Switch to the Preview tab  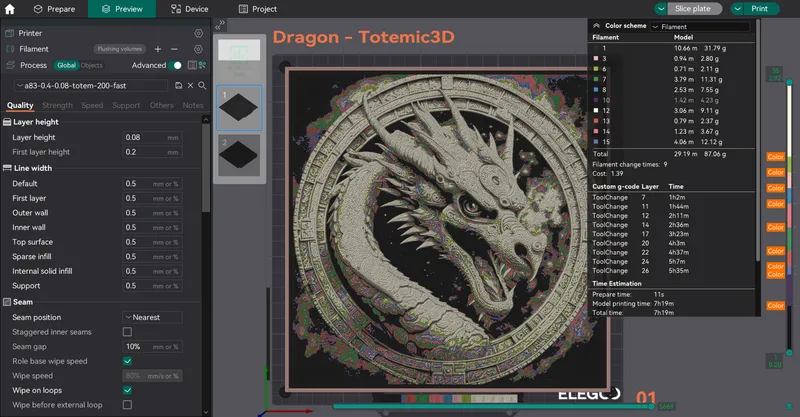point(122,9)
